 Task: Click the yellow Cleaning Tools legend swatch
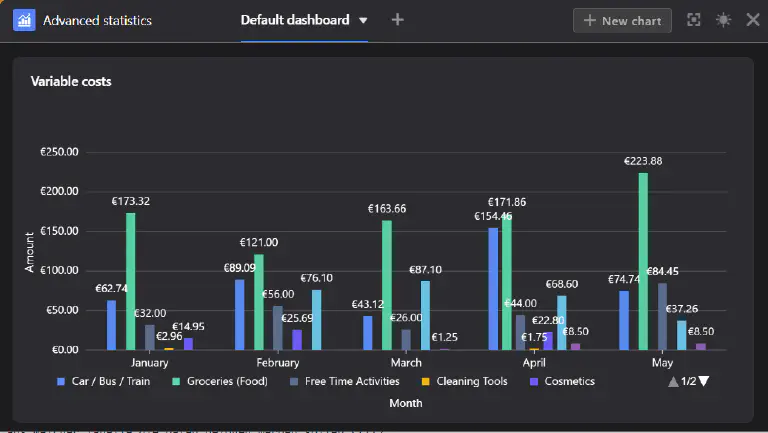(426, 381)
